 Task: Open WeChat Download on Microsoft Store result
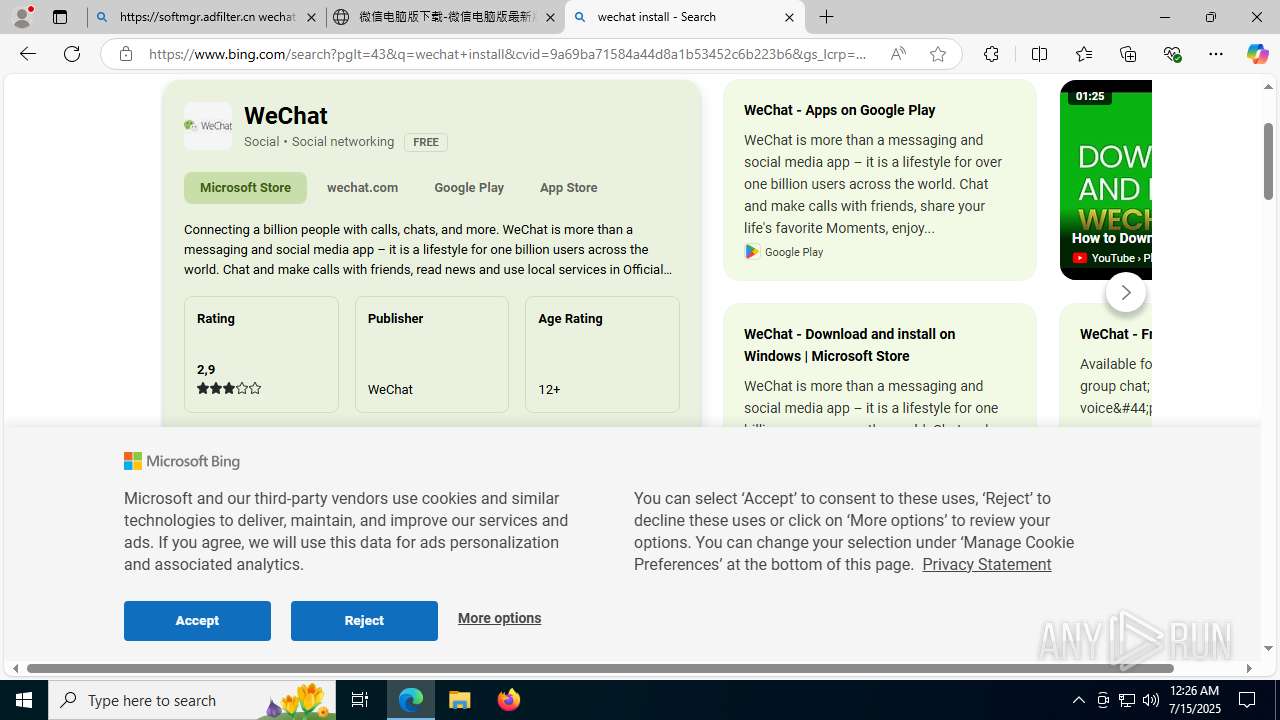pos(849,345)
